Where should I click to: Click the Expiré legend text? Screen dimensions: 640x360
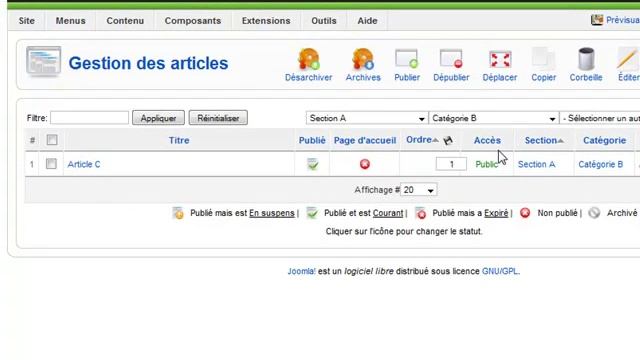click(496, 213)
